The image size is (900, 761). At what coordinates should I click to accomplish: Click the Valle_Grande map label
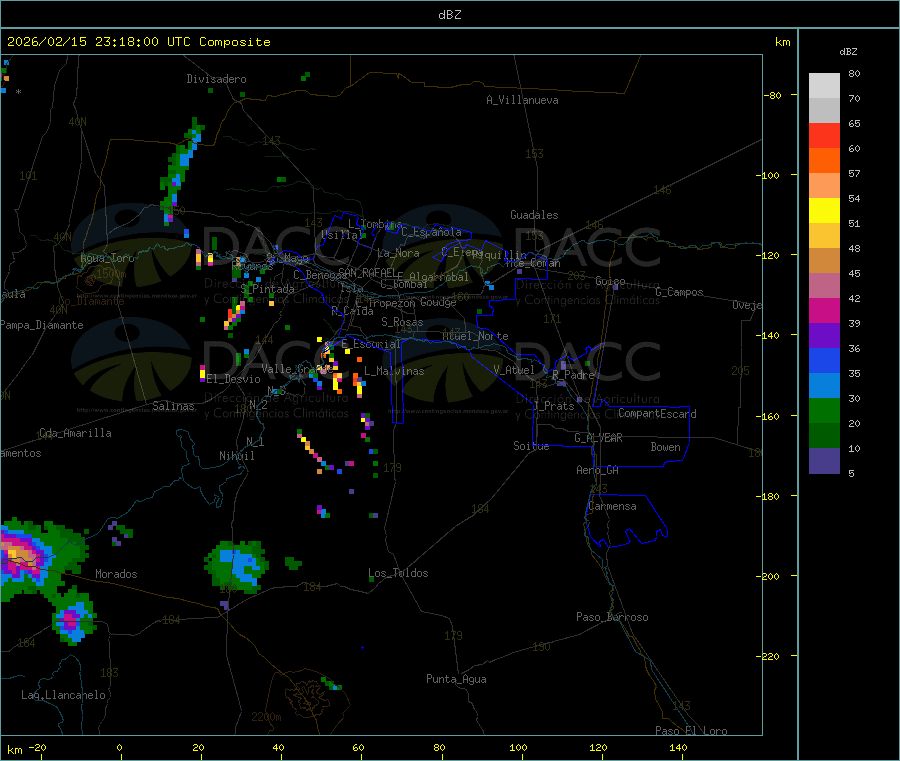click(x=296, y=369)
